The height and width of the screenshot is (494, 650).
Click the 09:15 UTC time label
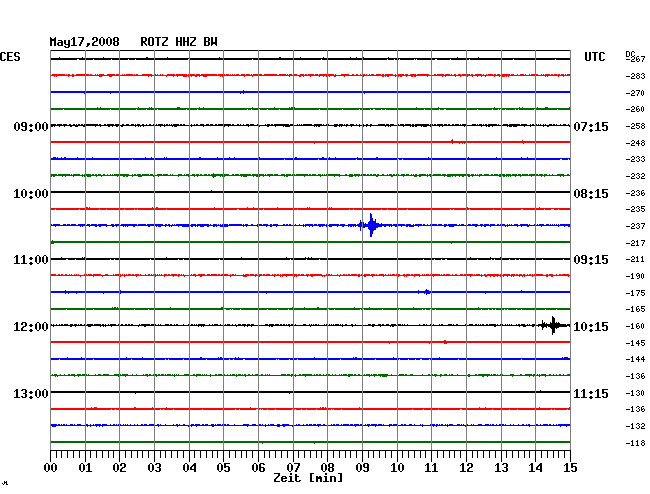click(591, 260)
